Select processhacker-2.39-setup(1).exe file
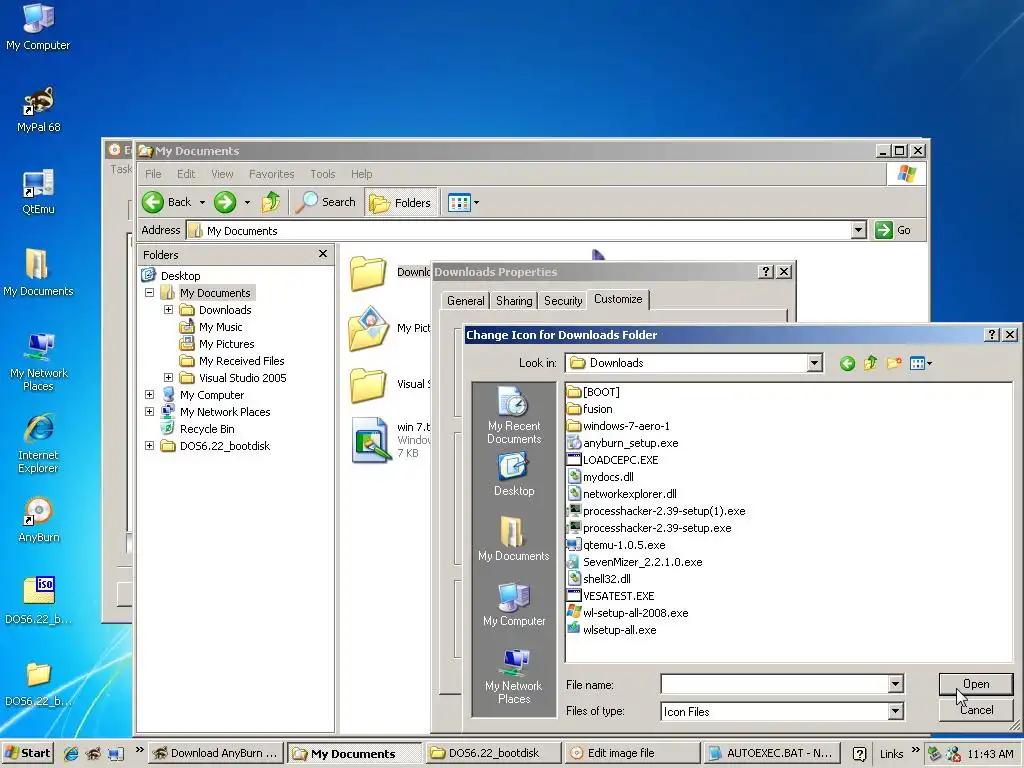This screenshot has height=768, width=1024. tap(656, 511)
